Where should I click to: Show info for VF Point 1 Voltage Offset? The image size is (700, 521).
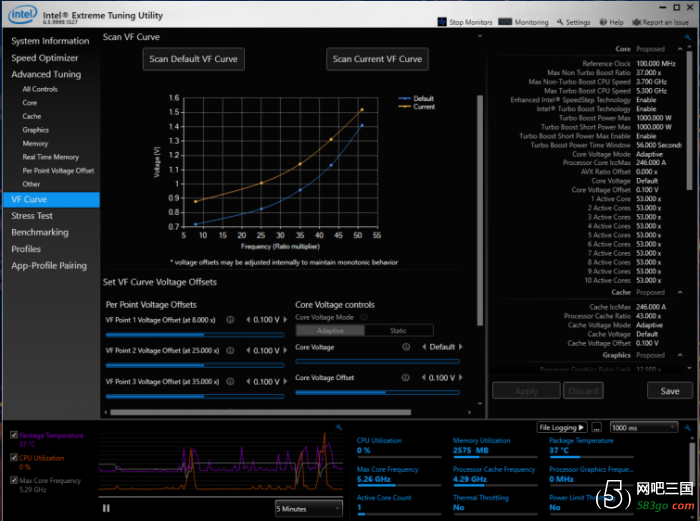(230, 320)
